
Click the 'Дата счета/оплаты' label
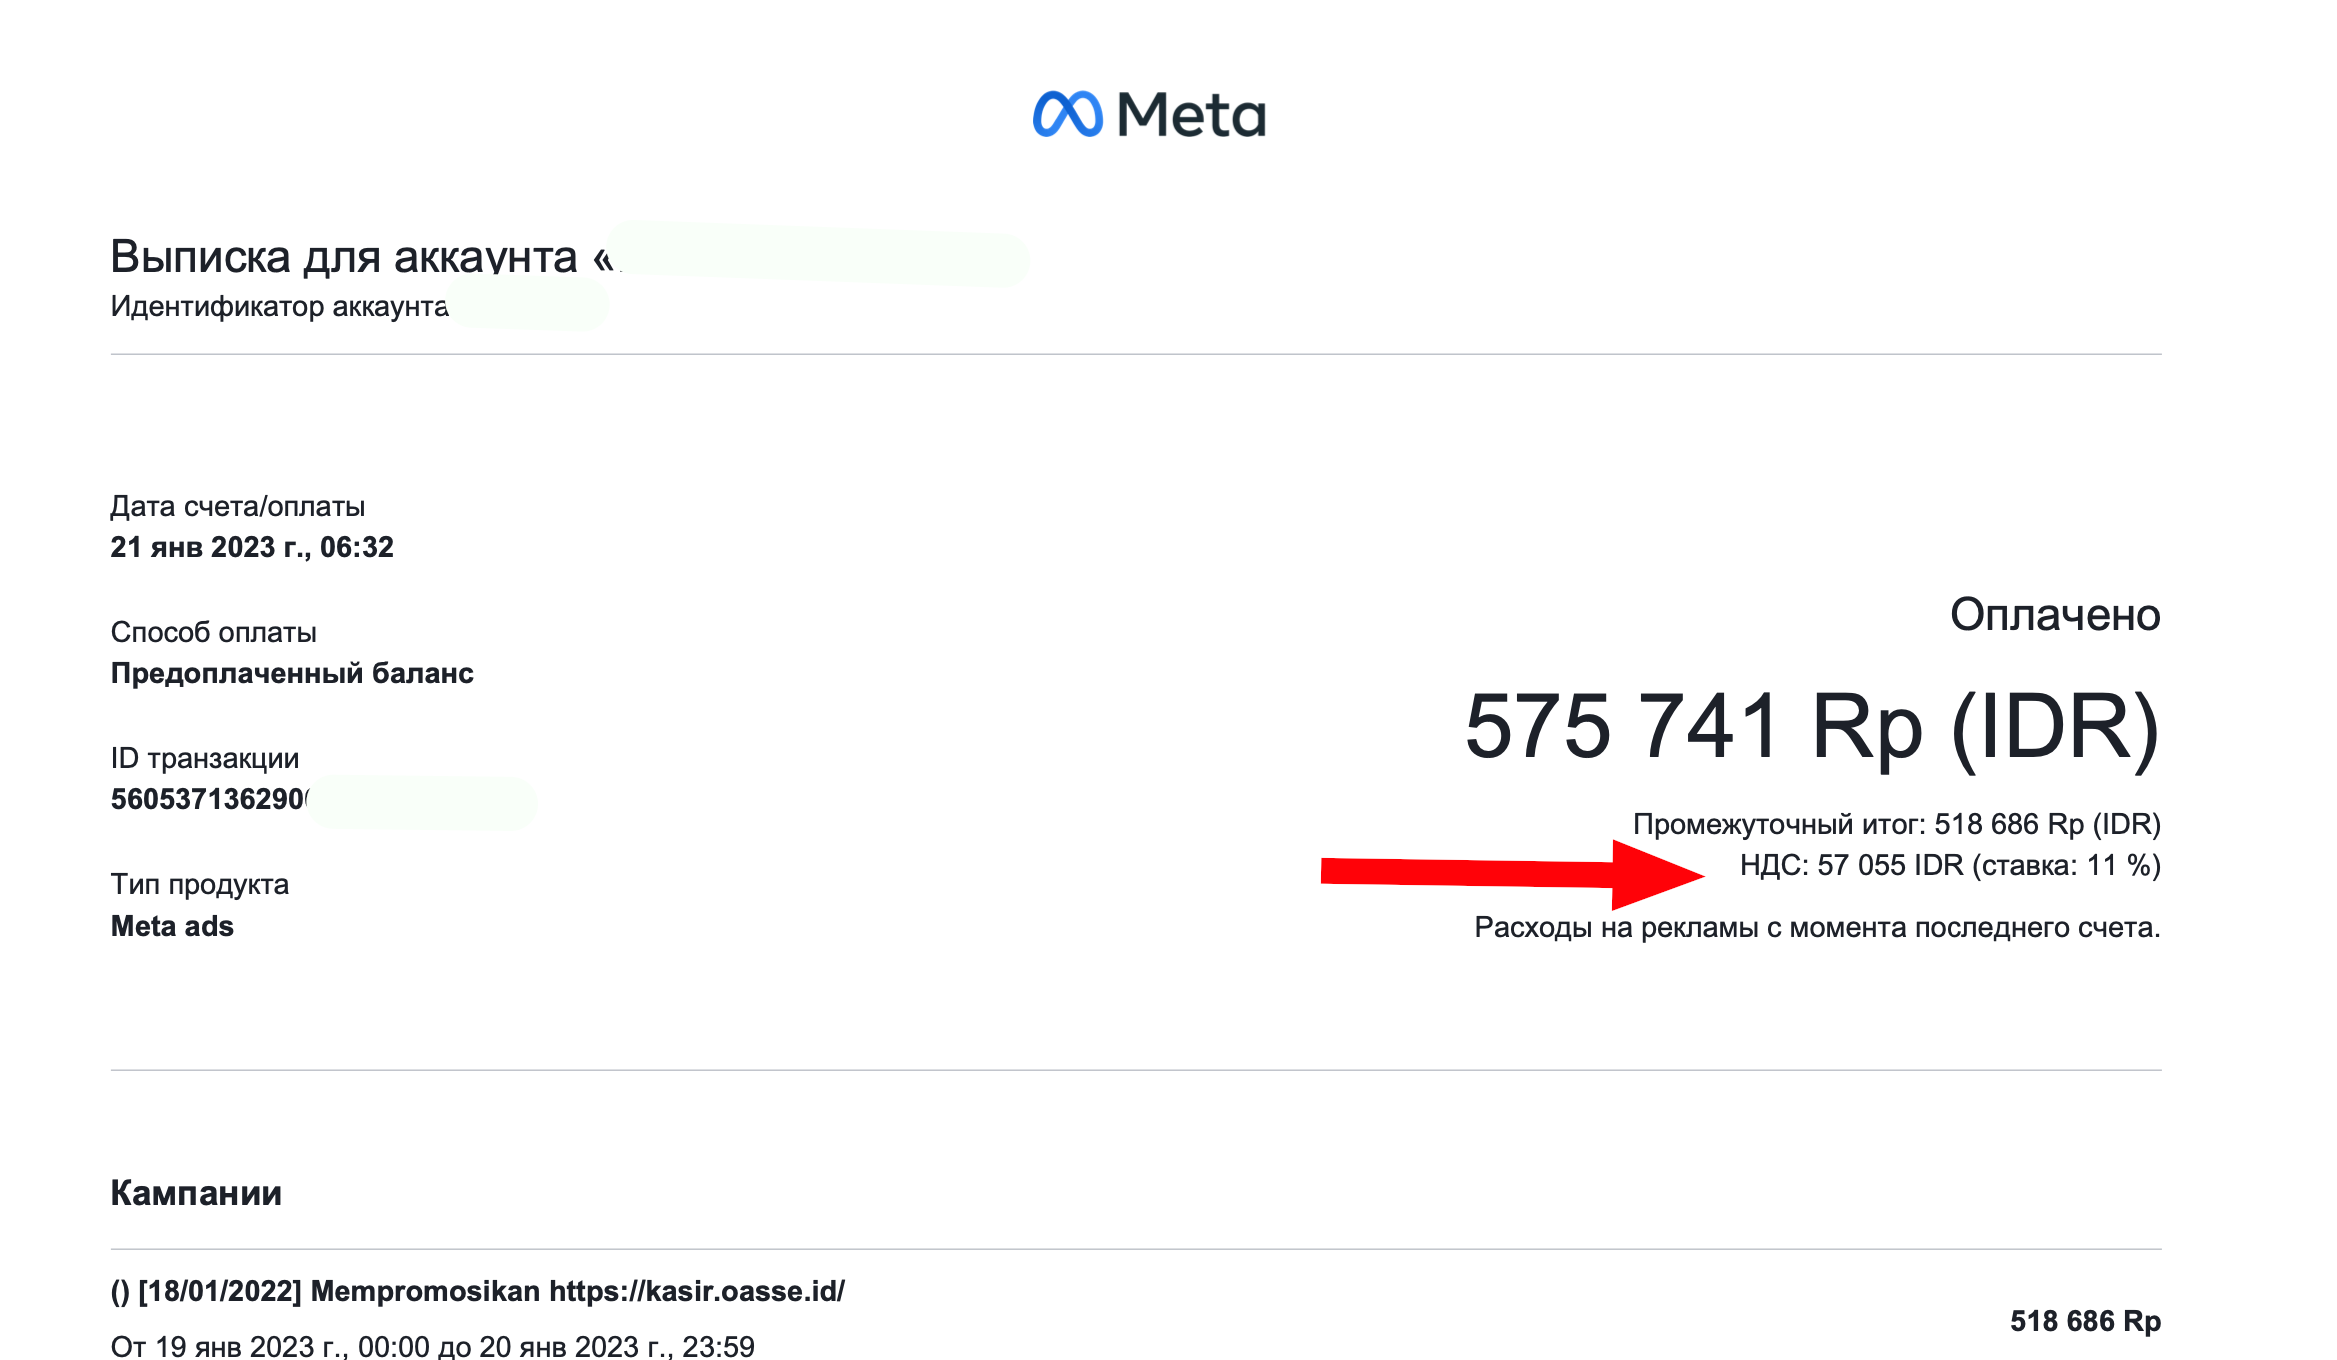(x=237, y=506)
